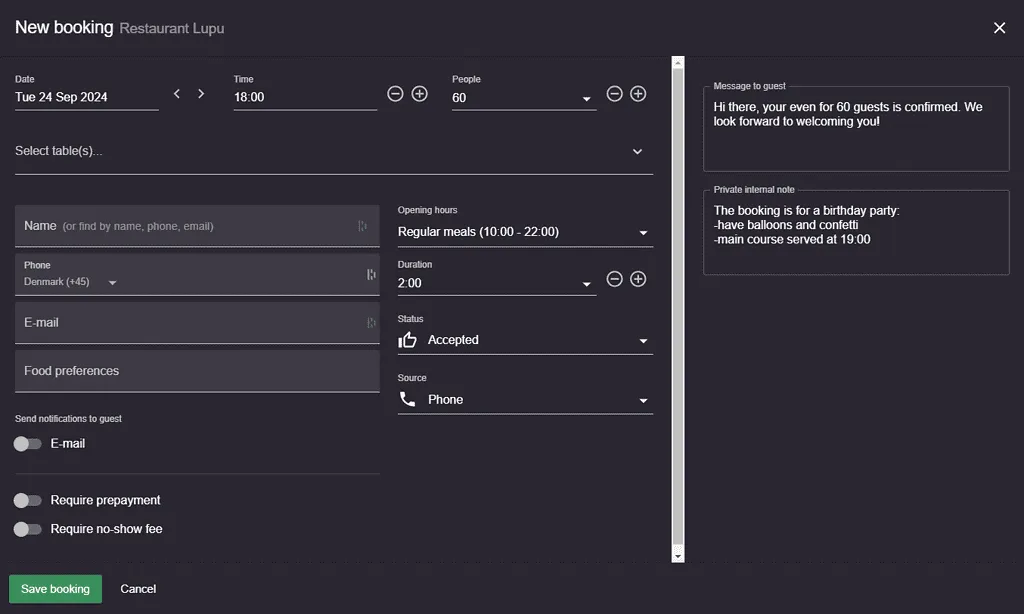This screenshot has height=614, width=1024.
Task: Open the Source dropdown
Action: pyautogui.click(x=525, y=400)
